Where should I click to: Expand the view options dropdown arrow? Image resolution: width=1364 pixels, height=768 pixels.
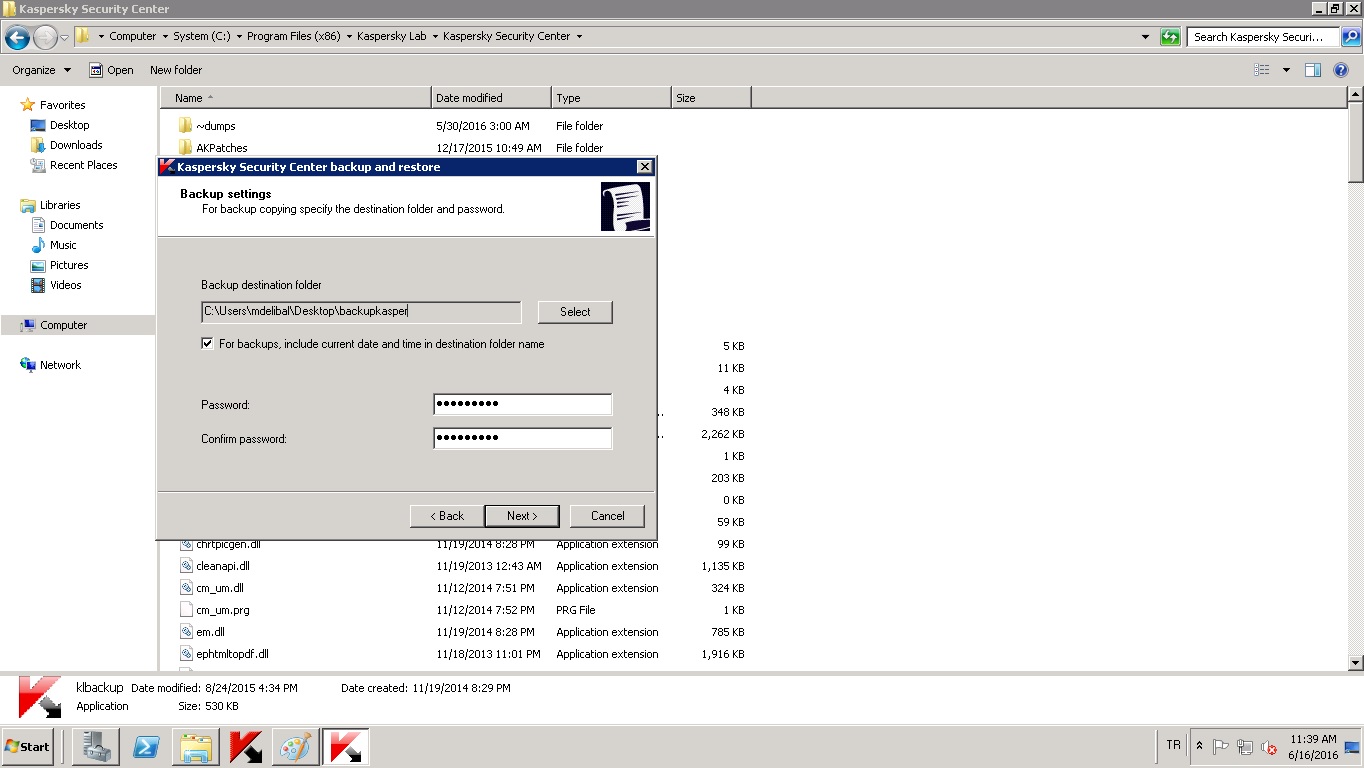click(x=1286, y=70)
